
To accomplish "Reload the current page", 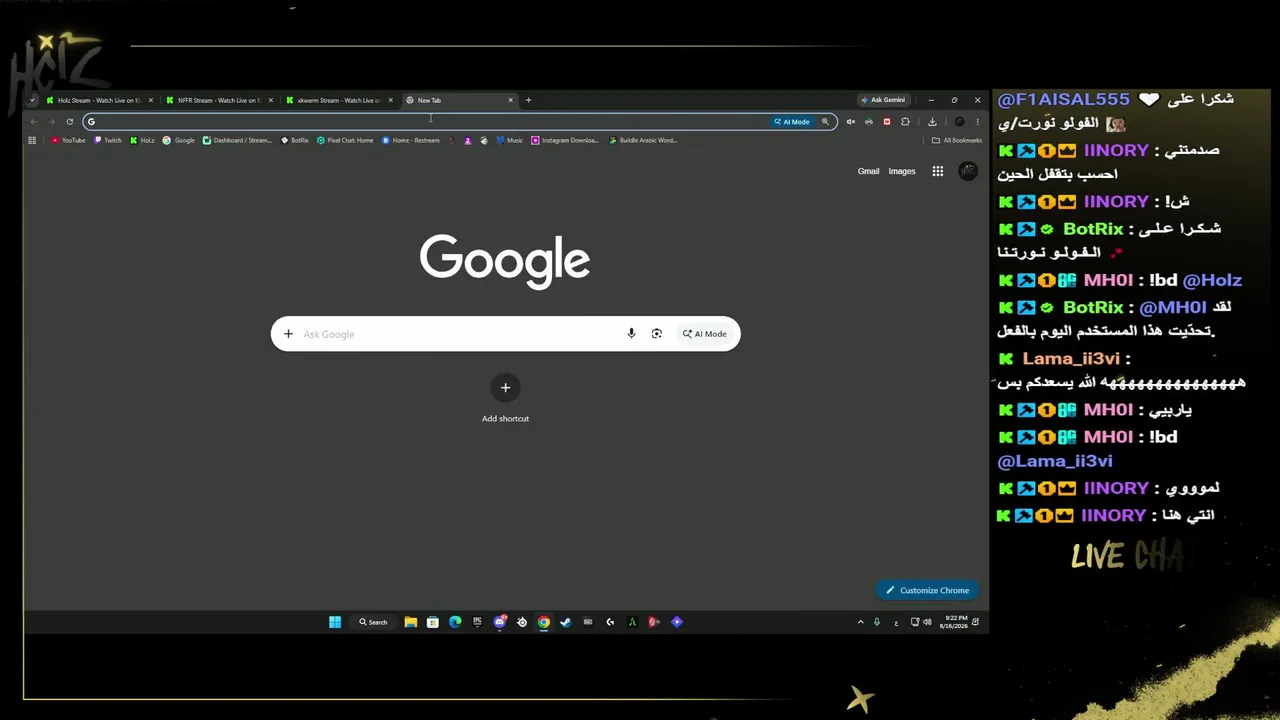I will (69, 122).
